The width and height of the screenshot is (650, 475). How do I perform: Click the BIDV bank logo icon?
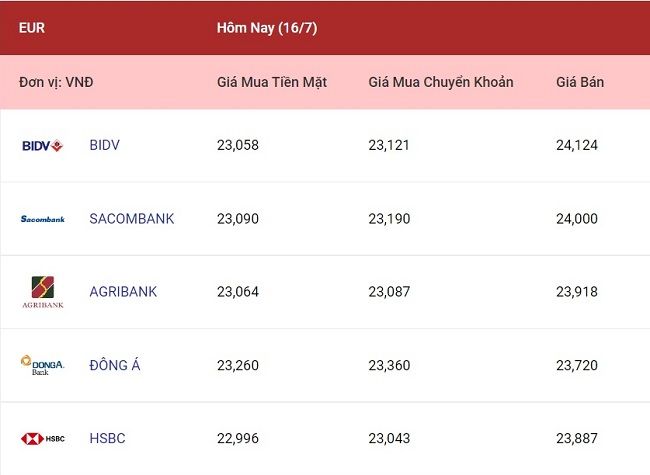point(42,145)
